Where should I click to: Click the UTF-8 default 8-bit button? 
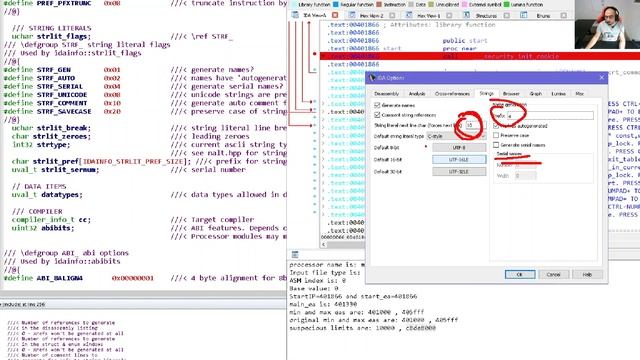[459, 147]
